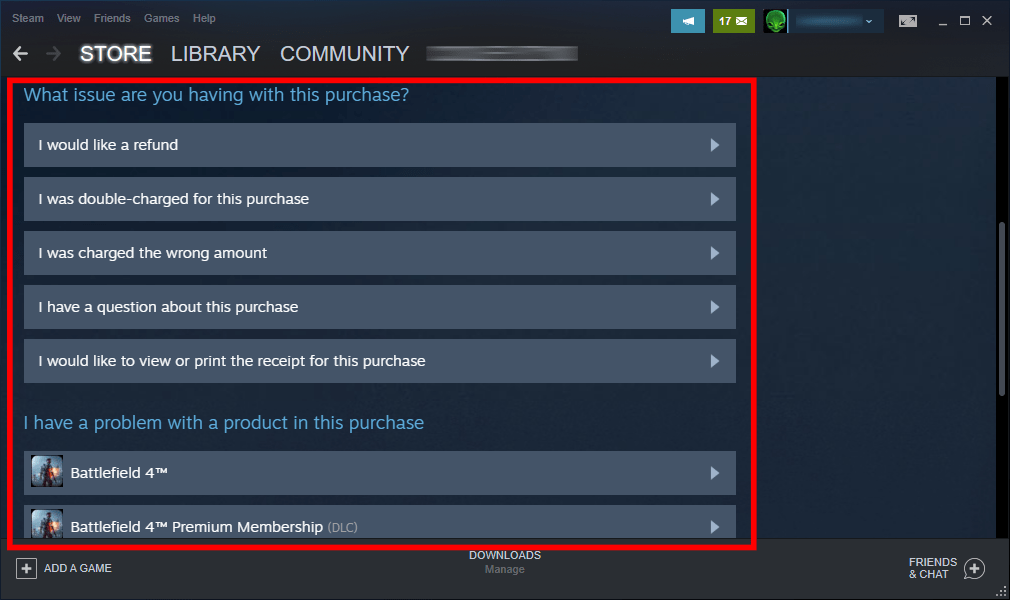Click the announcements megaphone icon
1010x600 pixels.
[688, 21]
